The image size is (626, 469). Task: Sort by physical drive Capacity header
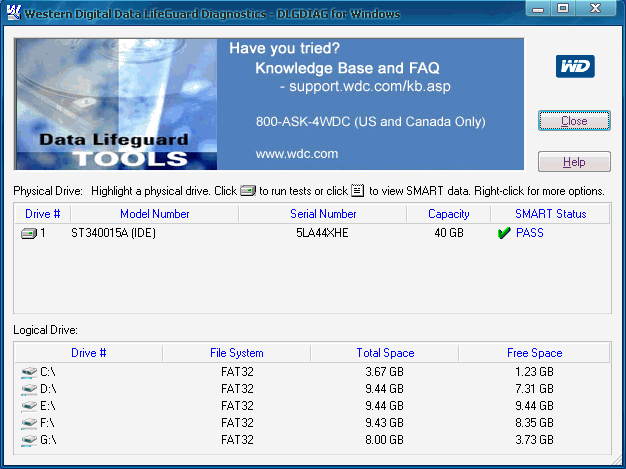tap(448, 214)
